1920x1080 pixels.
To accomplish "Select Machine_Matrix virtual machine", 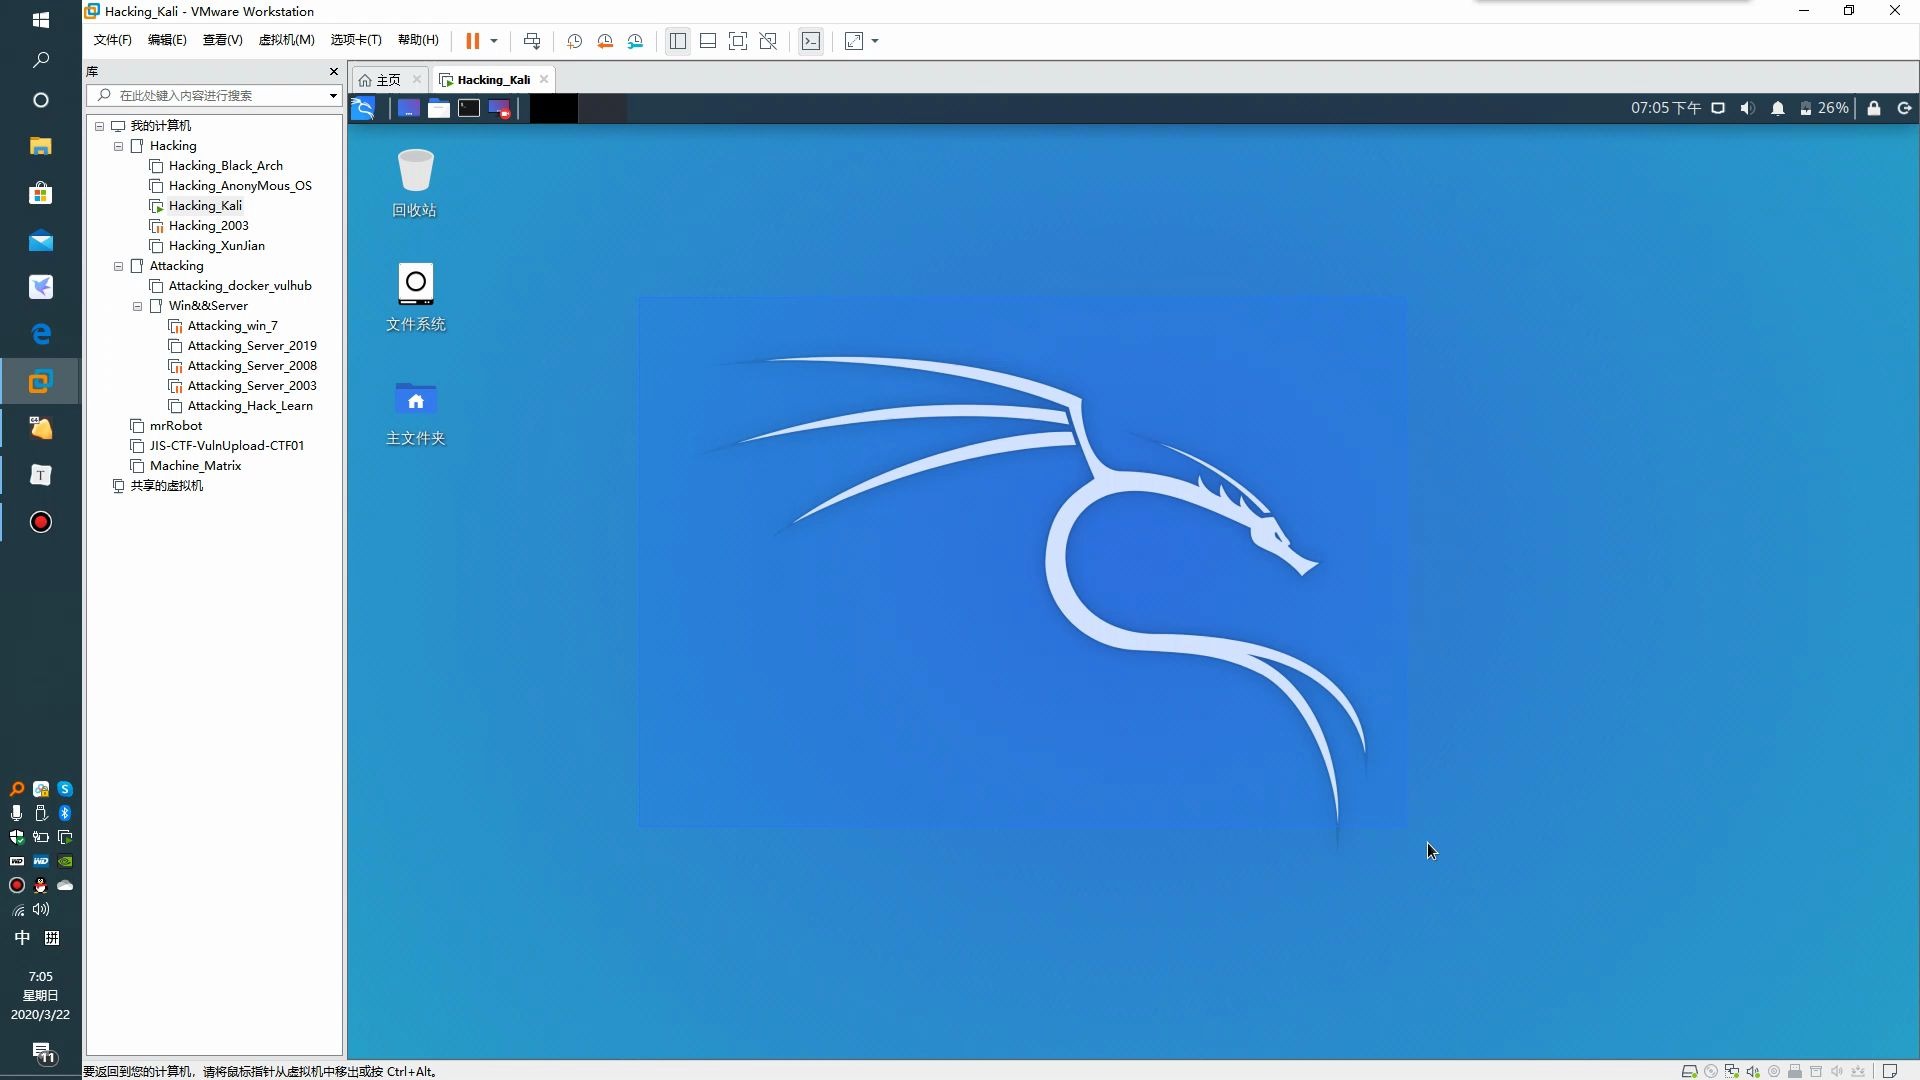I will coord(196,465).
